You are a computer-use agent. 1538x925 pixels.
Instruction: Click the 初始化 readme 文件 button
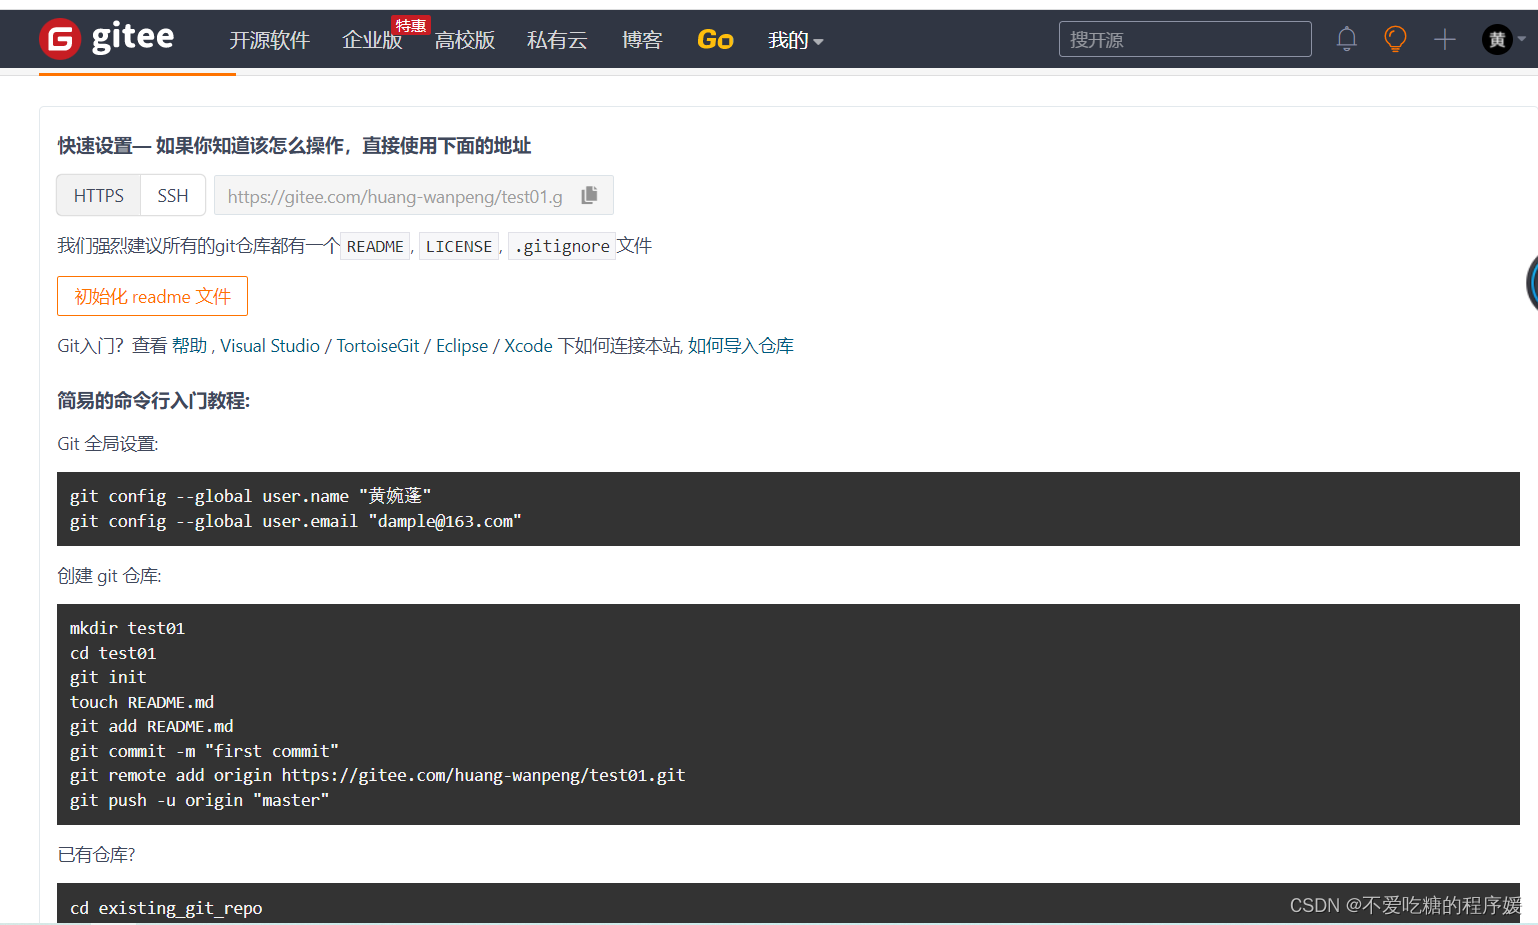(152, 296)
